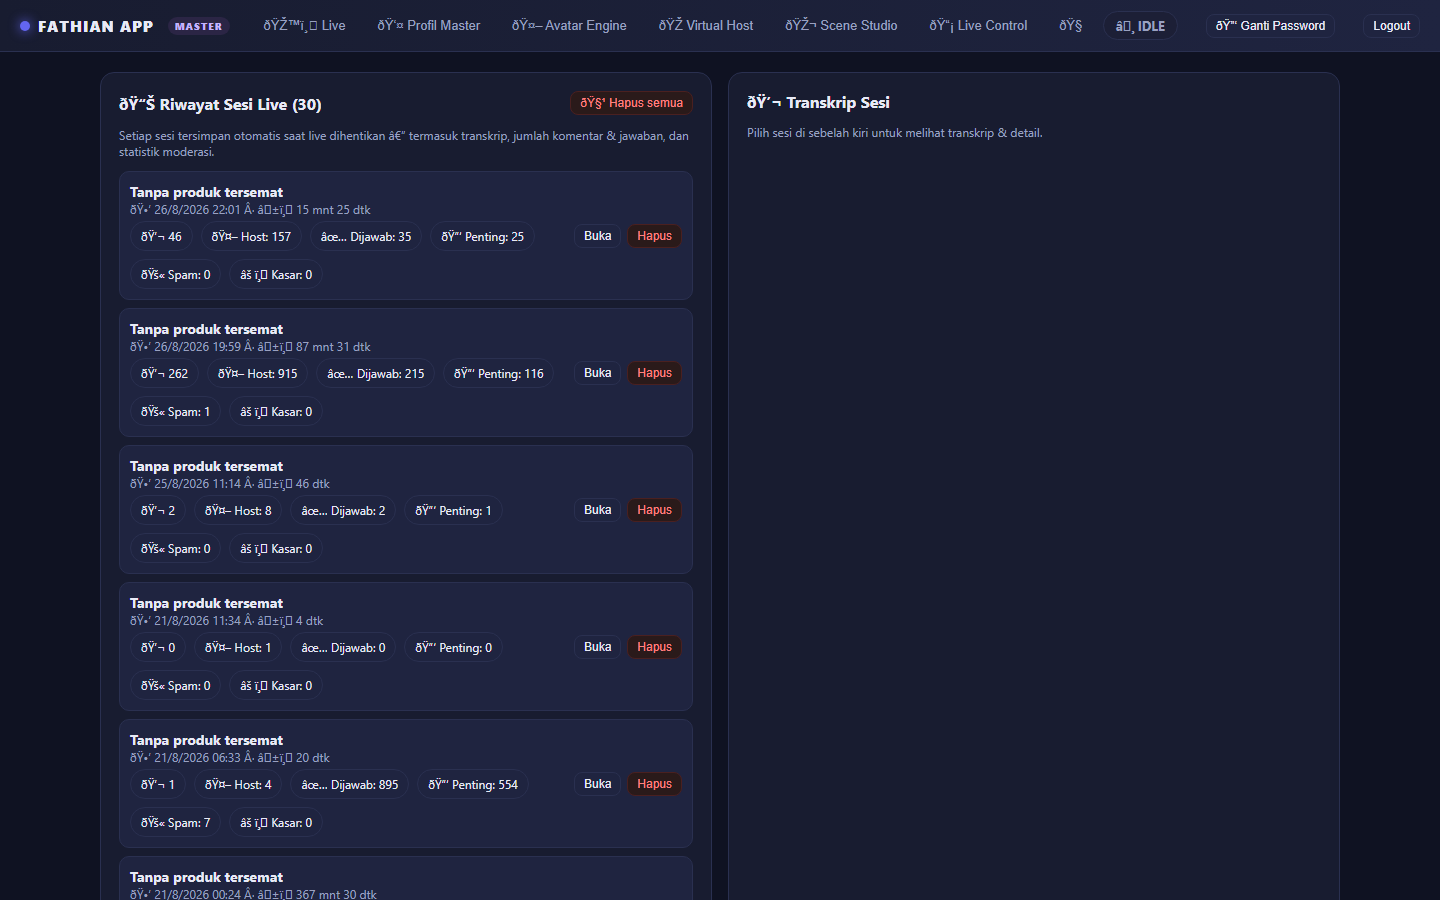This screenshot has height=900, width=1440.
Task: Click the date line '21/8/2026 00:24'
Action: coord(253,894)
